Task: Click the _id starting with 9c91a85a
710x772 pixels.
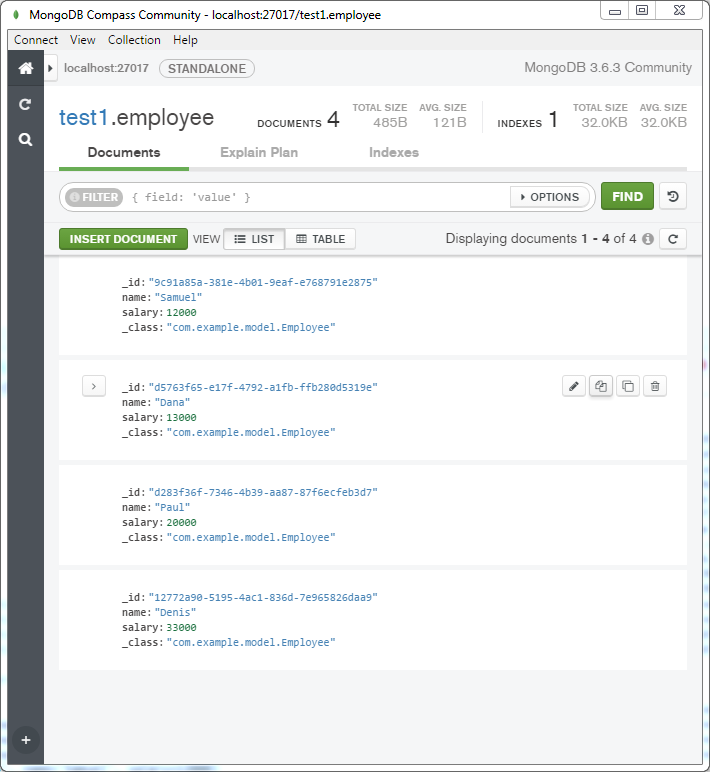Action: pos(263,283)
